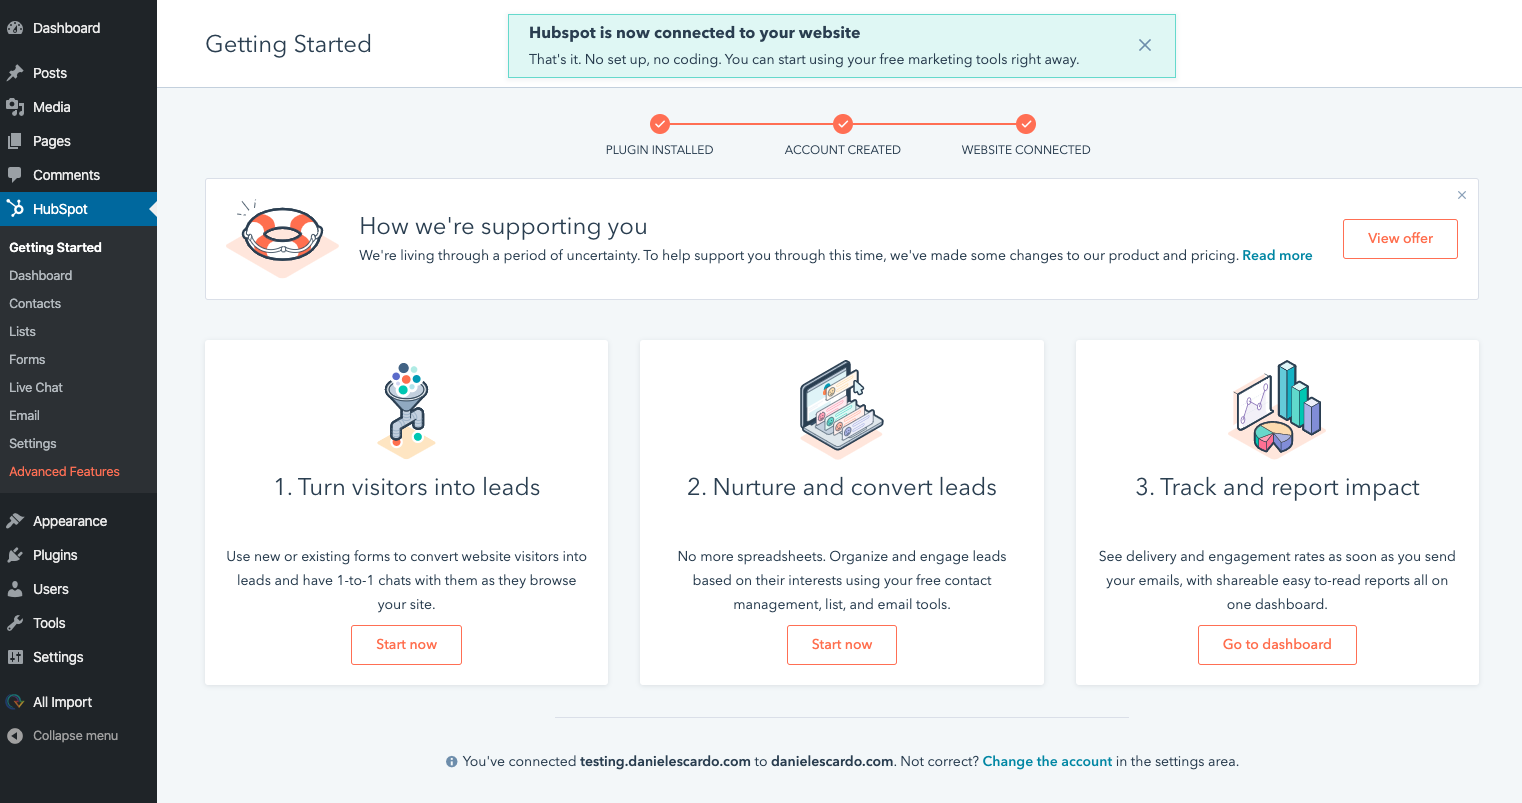Click the All Import icon
Screen dimensions: 1522x803
tap(15, 702)
